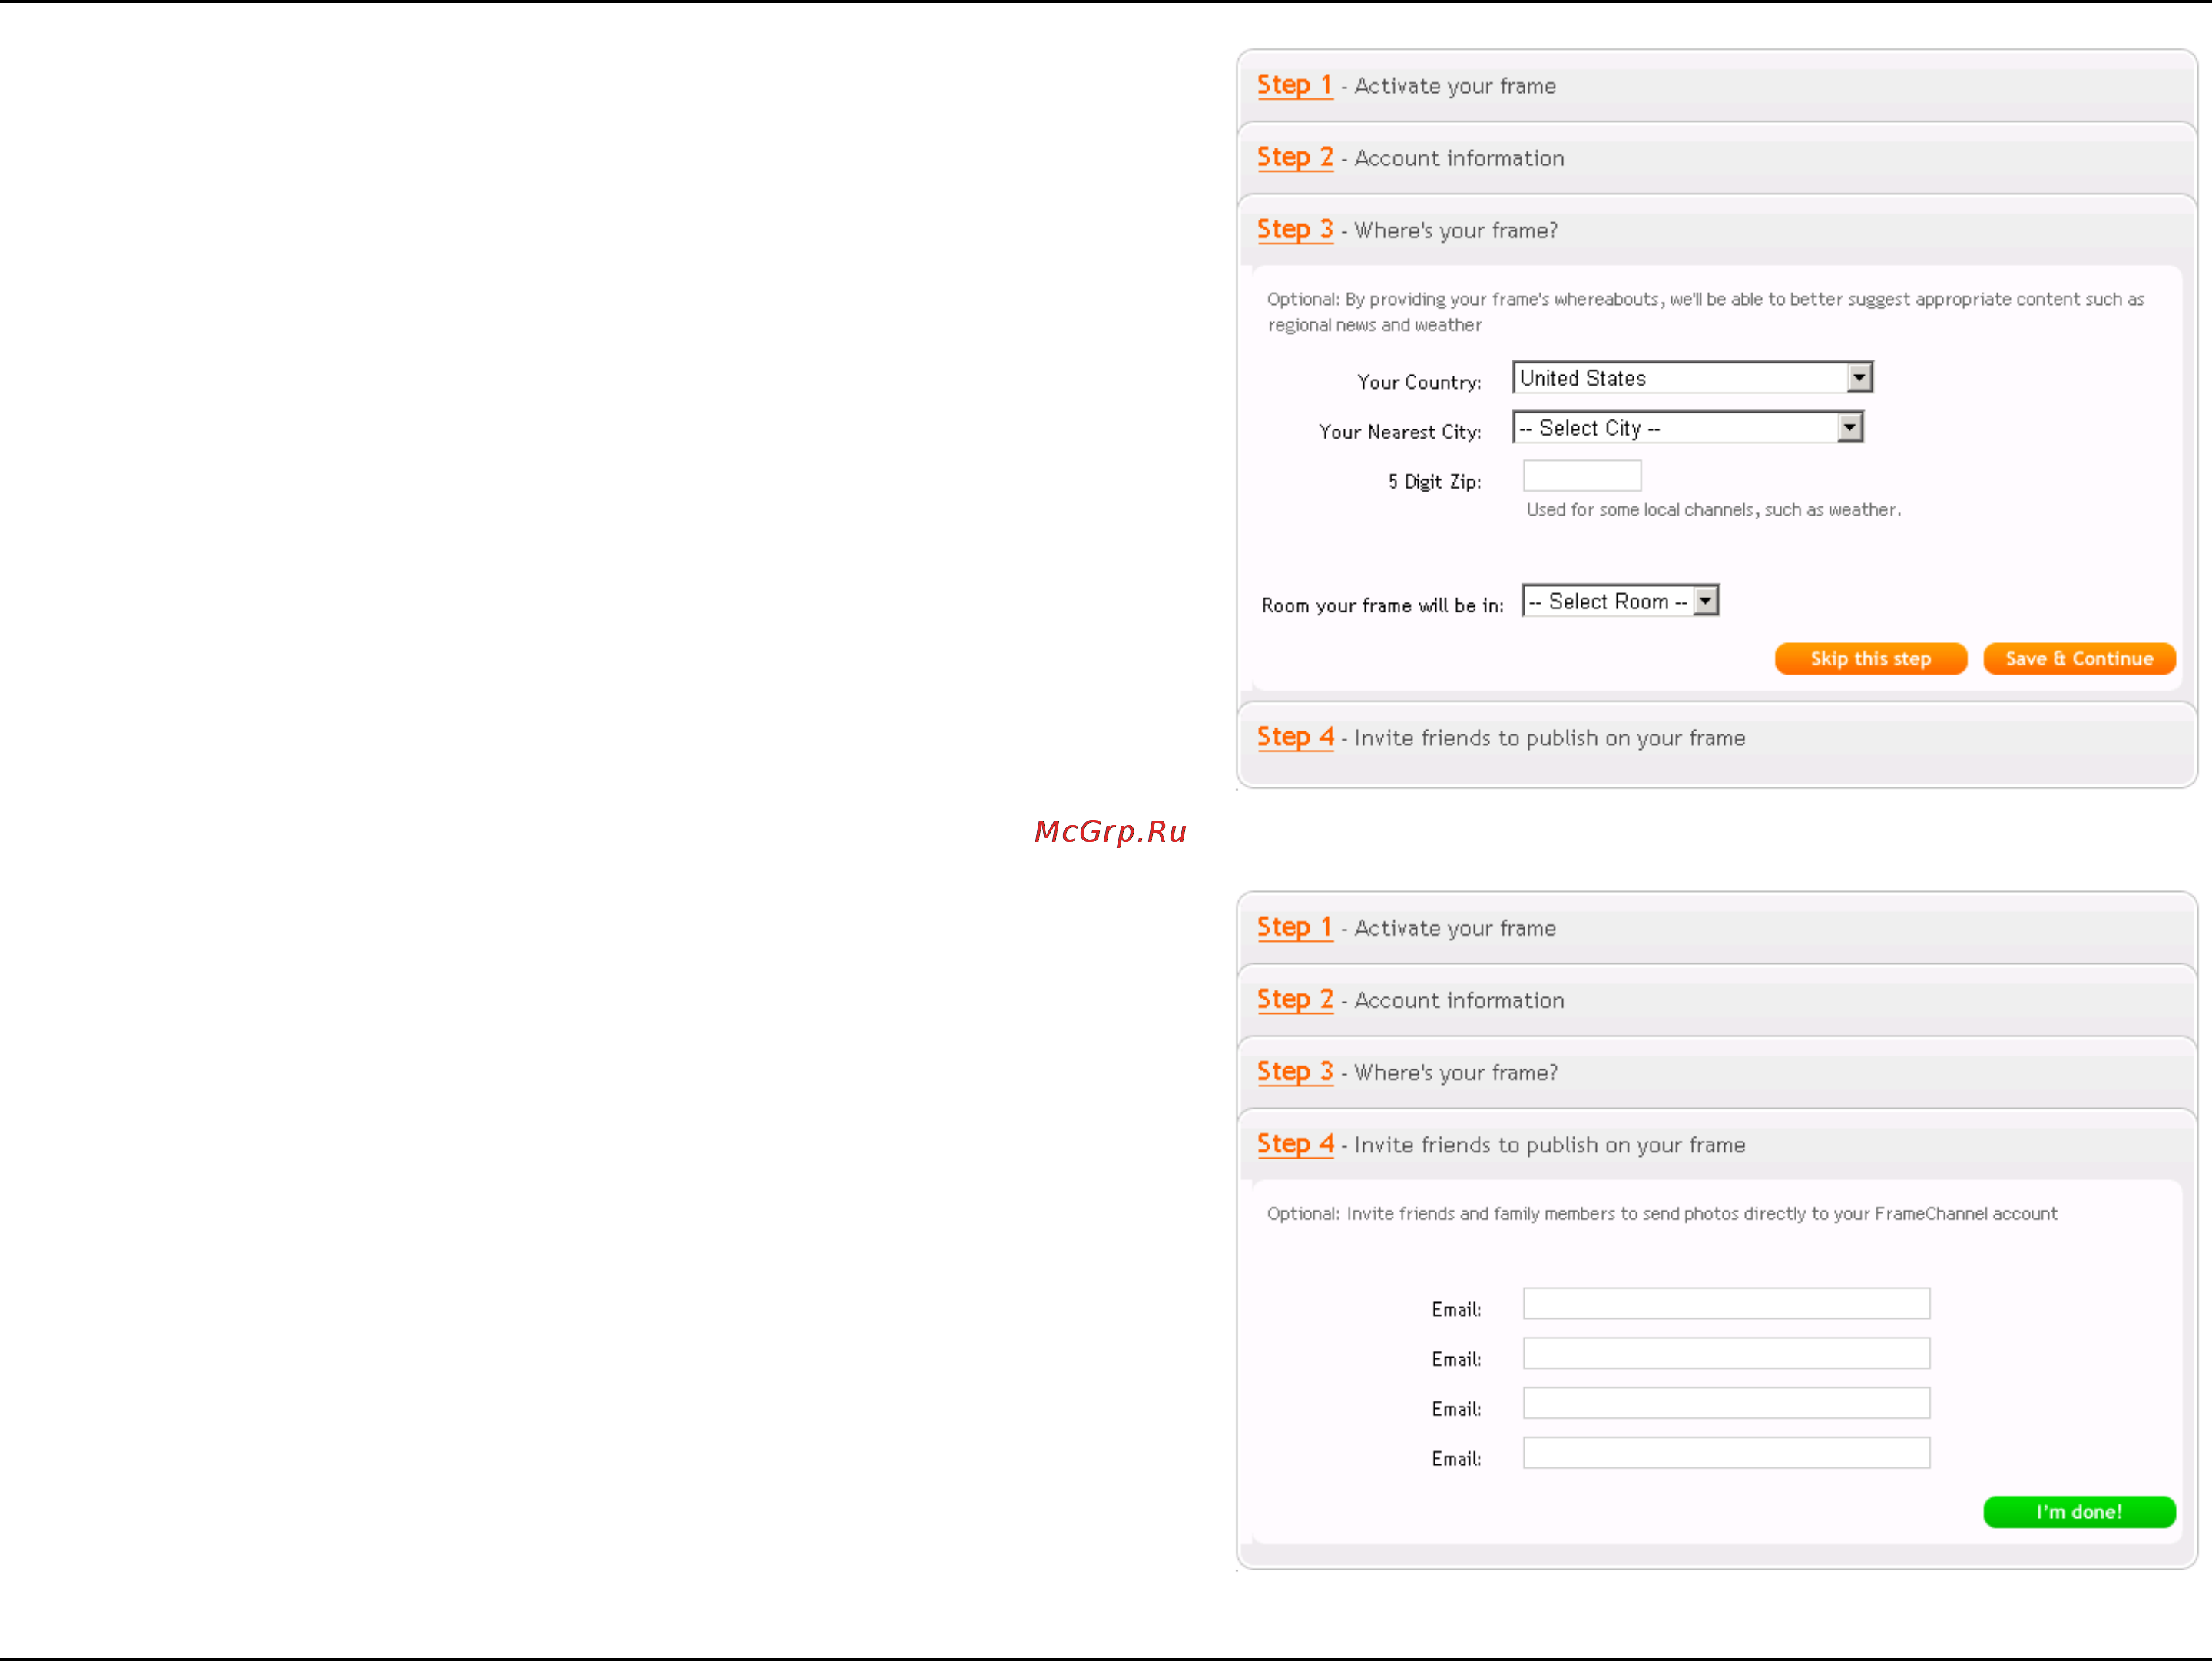Click the 'Your Nearest City:' label

pos(1400,432)
